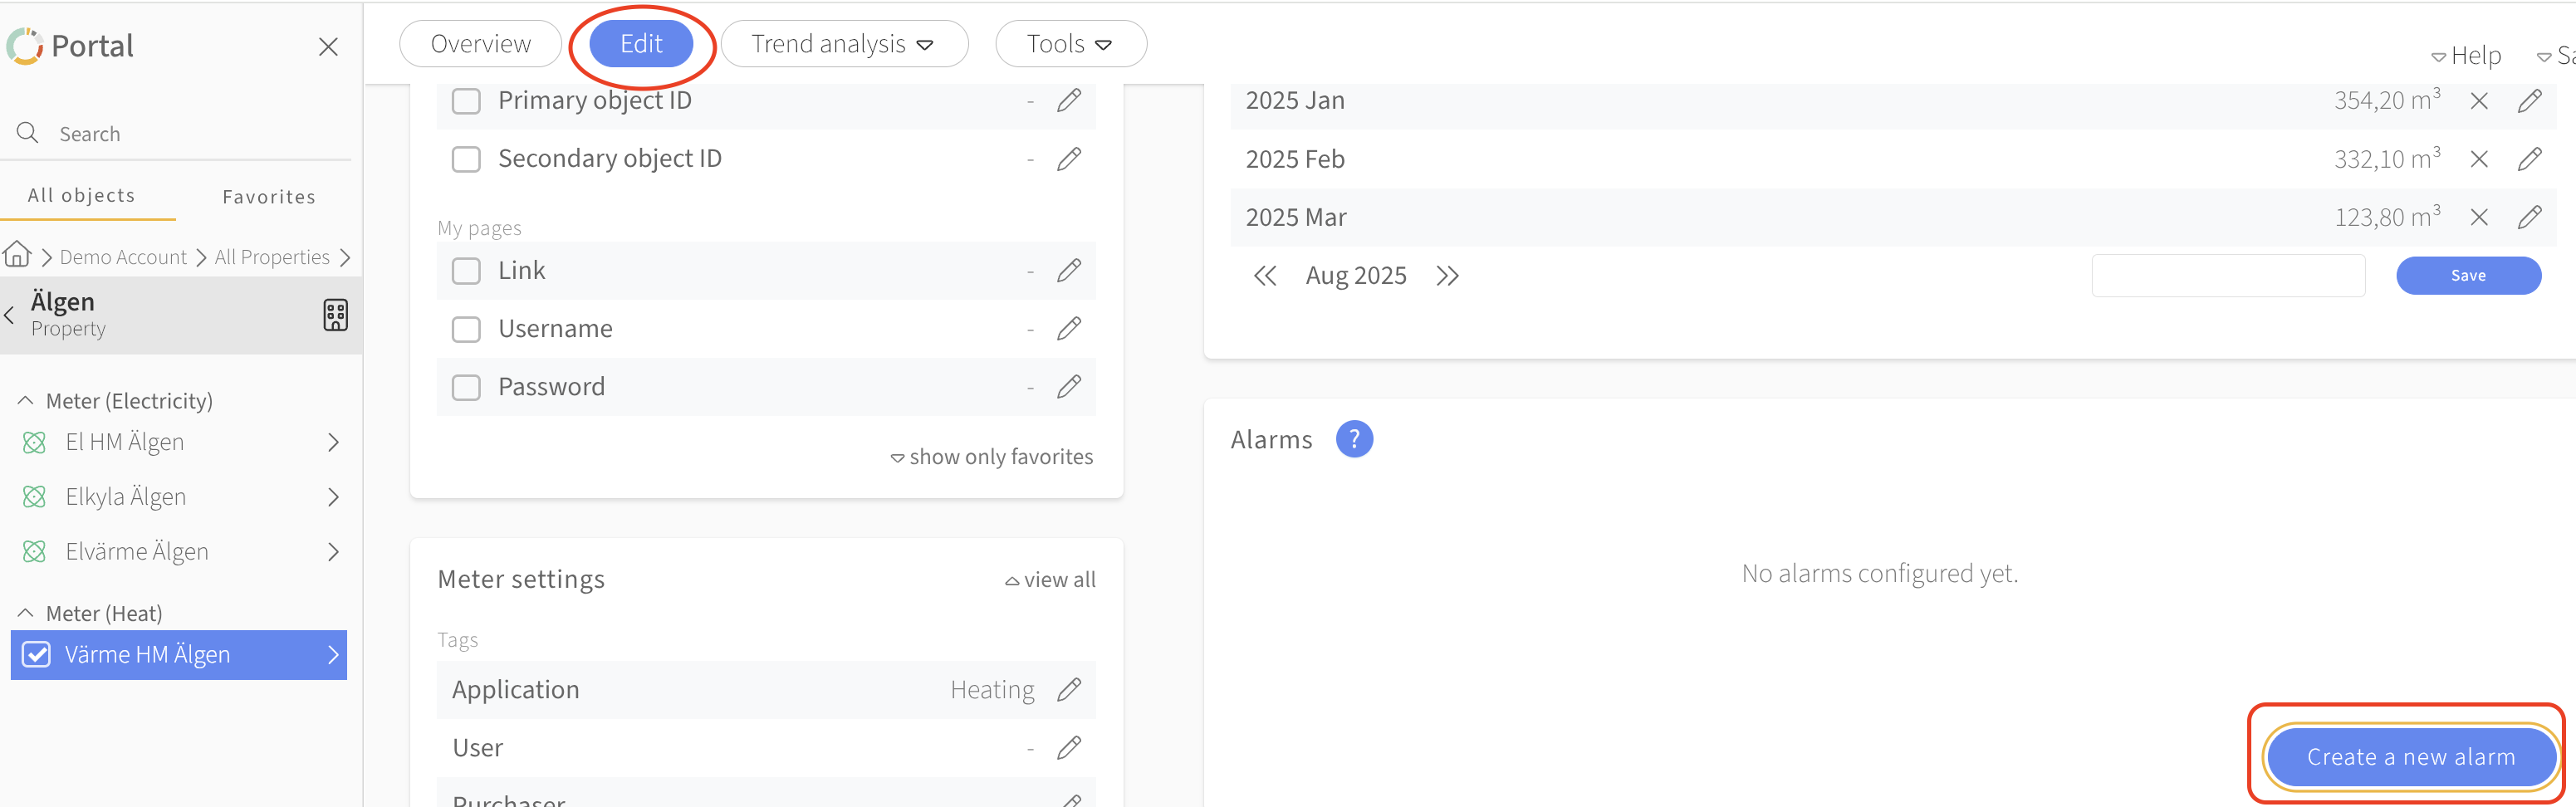Click the building icon next to Älgen

[335, 315]
